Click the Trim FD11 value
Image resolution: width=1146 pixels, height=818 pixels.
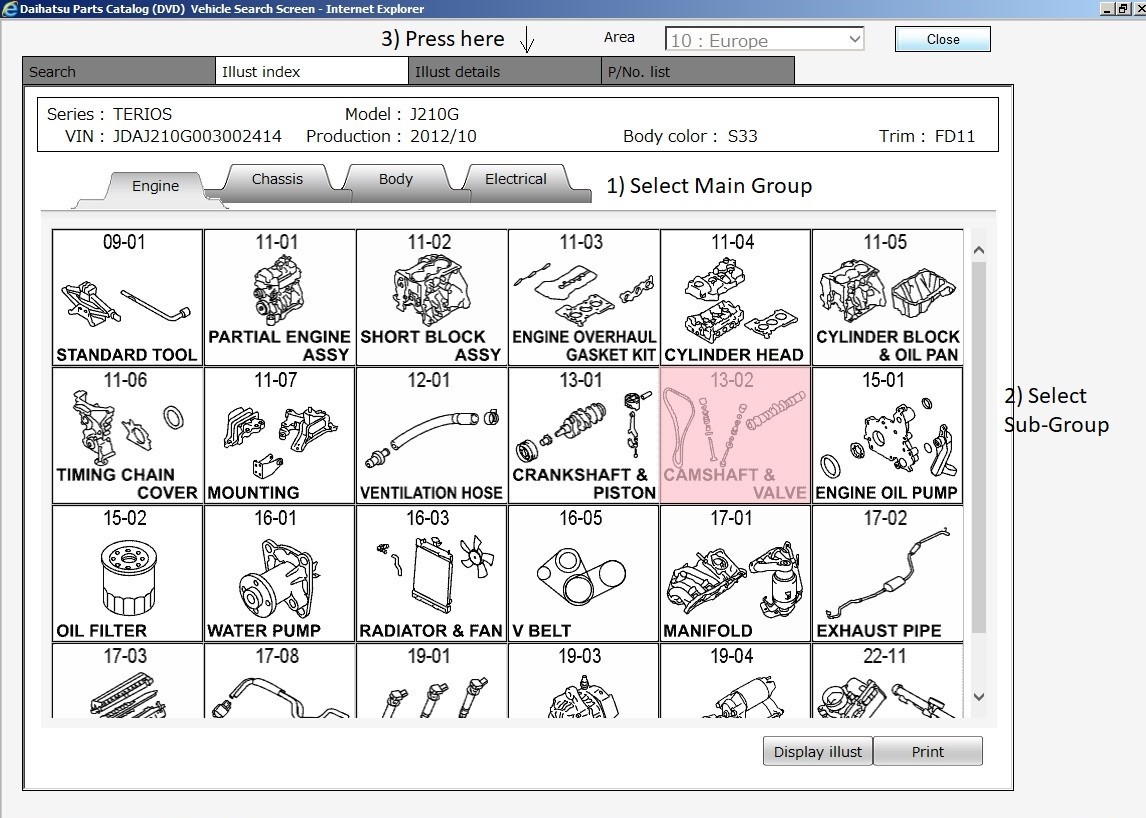click(x=955, y=136)
